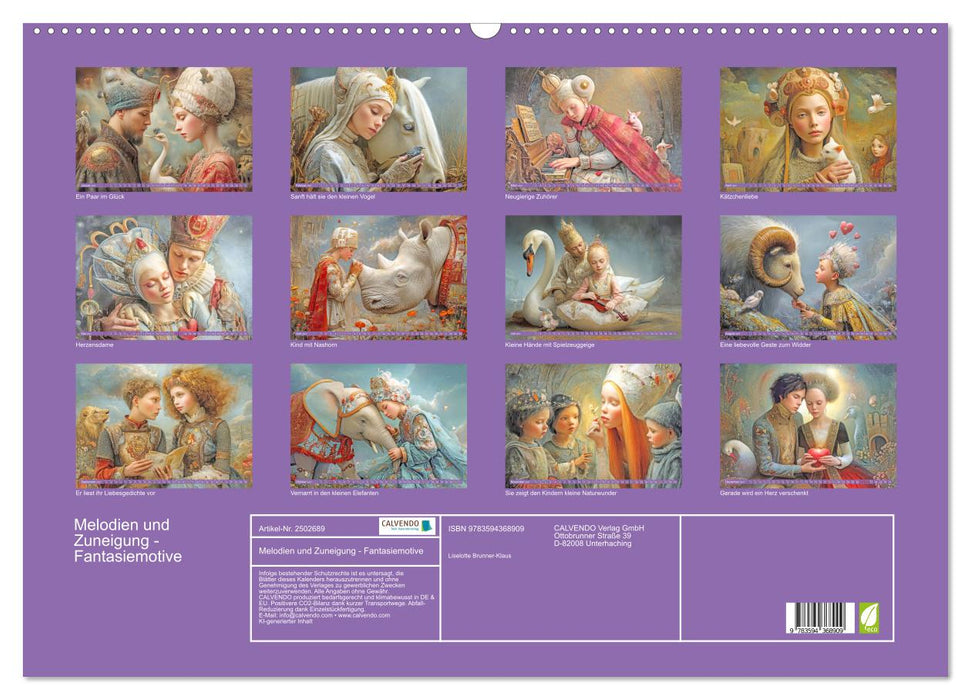Click caption 'Vernarrt in den kleinen Elefanten'
This screenshot has width=971, height=700.
tap(334, 494)
